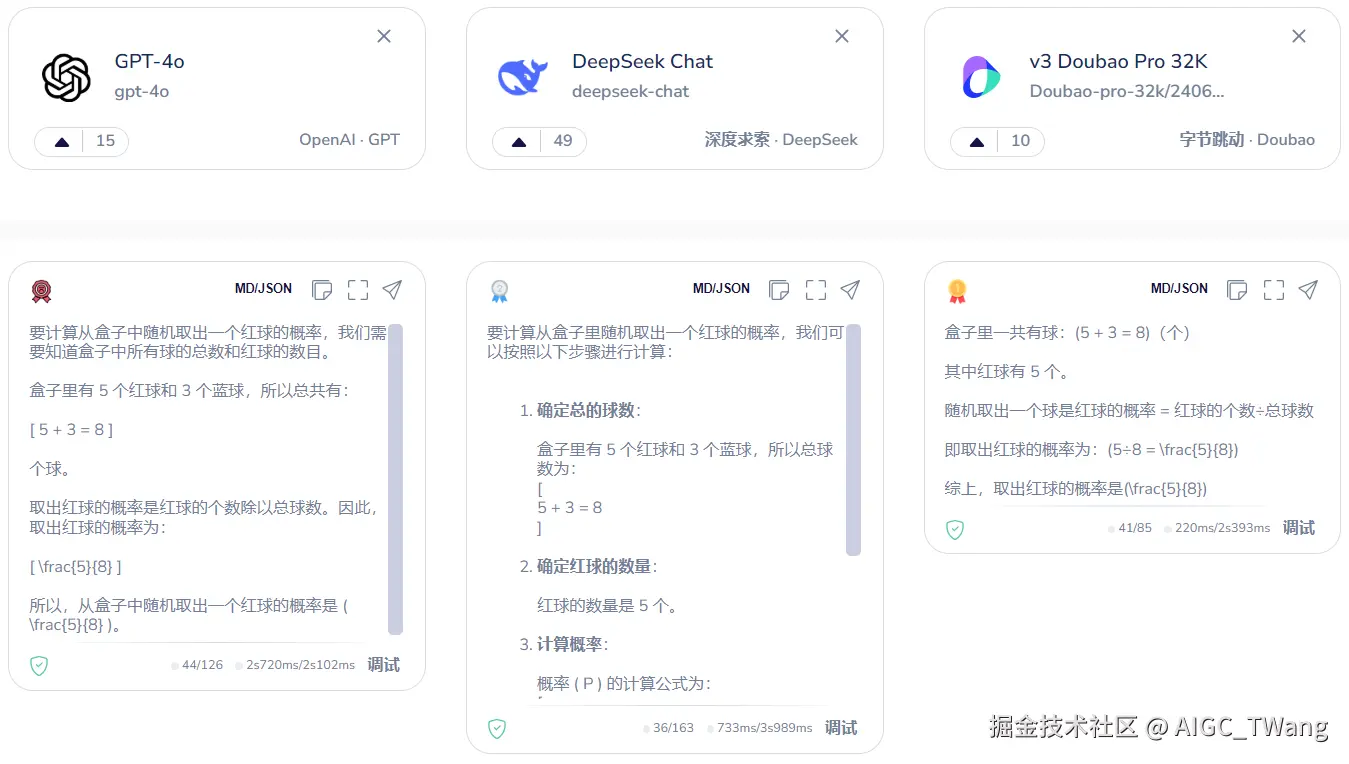Close the v3 Doubao Pro 32K card
This screenshot has width=1349, height=764.
point(1299,36)
